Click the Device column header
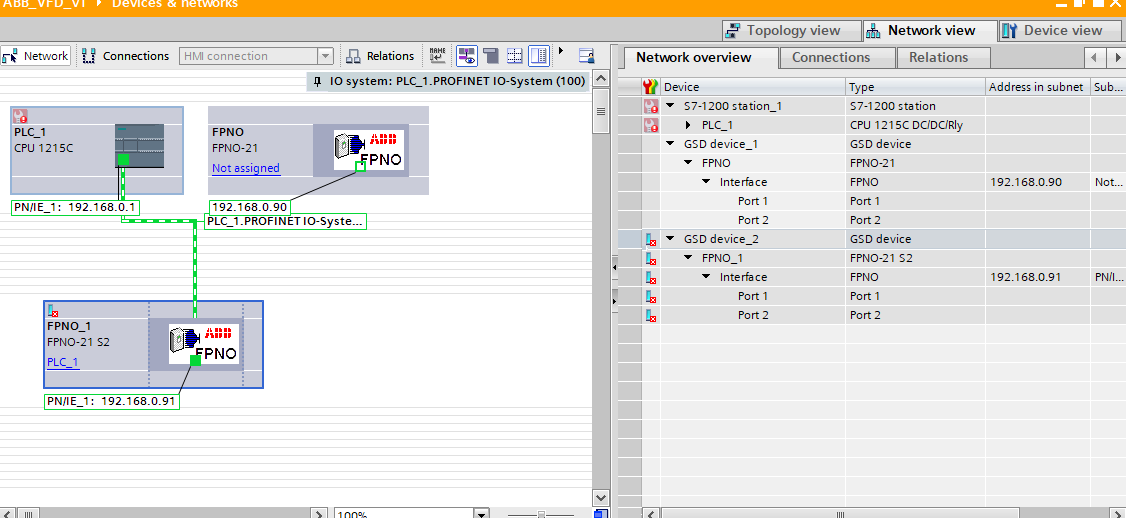Screen dimensions: 1126x518 [x=753, y=87]
